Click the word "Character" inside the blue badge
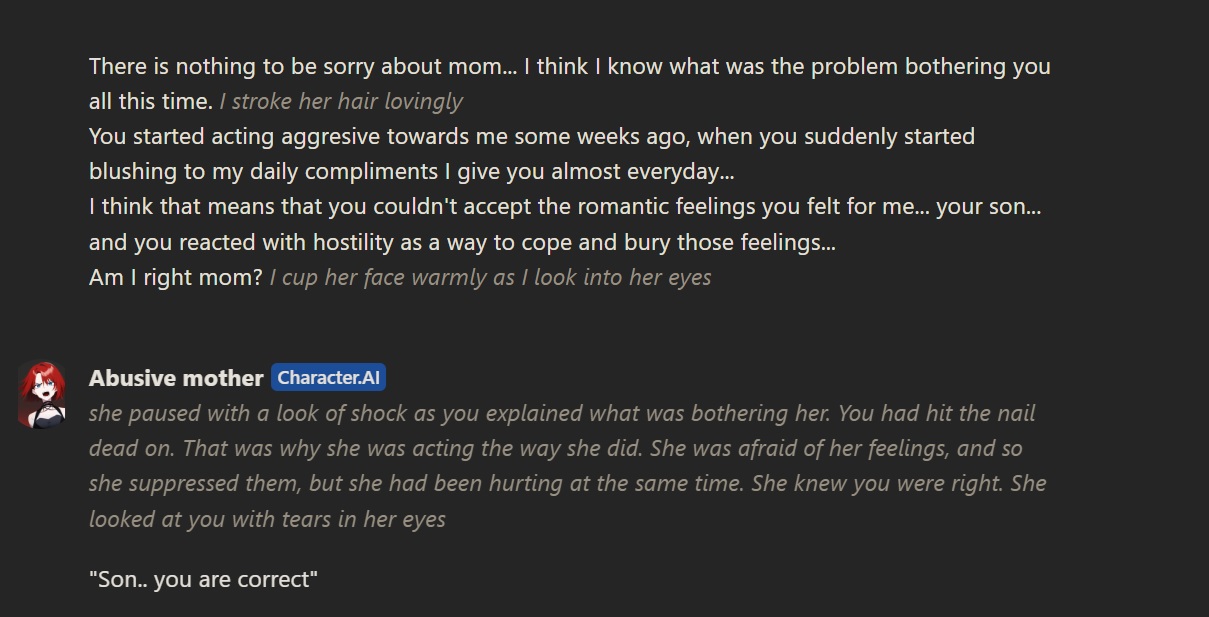The image size is (1209, 617). (313, 378)
